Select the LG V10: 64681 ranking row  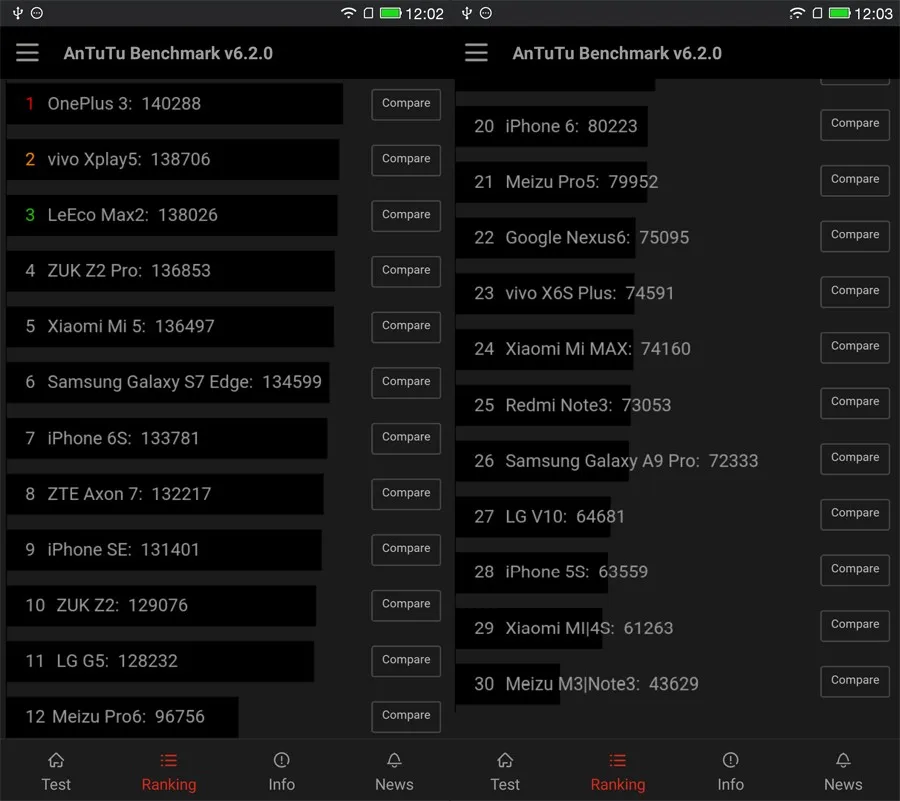[541, 516]
